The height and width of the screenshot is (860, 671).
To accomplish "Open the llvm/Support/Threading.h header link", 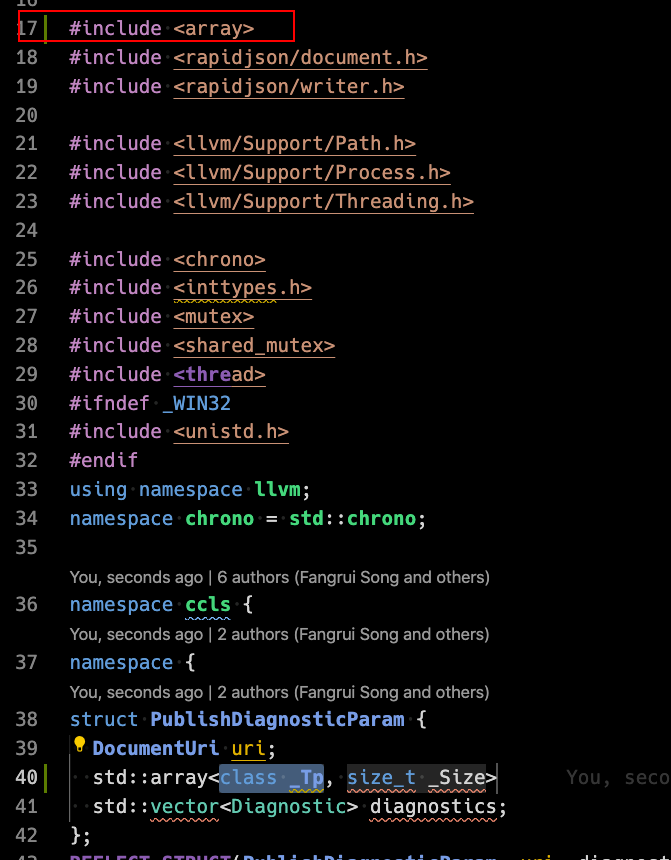I will coord(323,201).
